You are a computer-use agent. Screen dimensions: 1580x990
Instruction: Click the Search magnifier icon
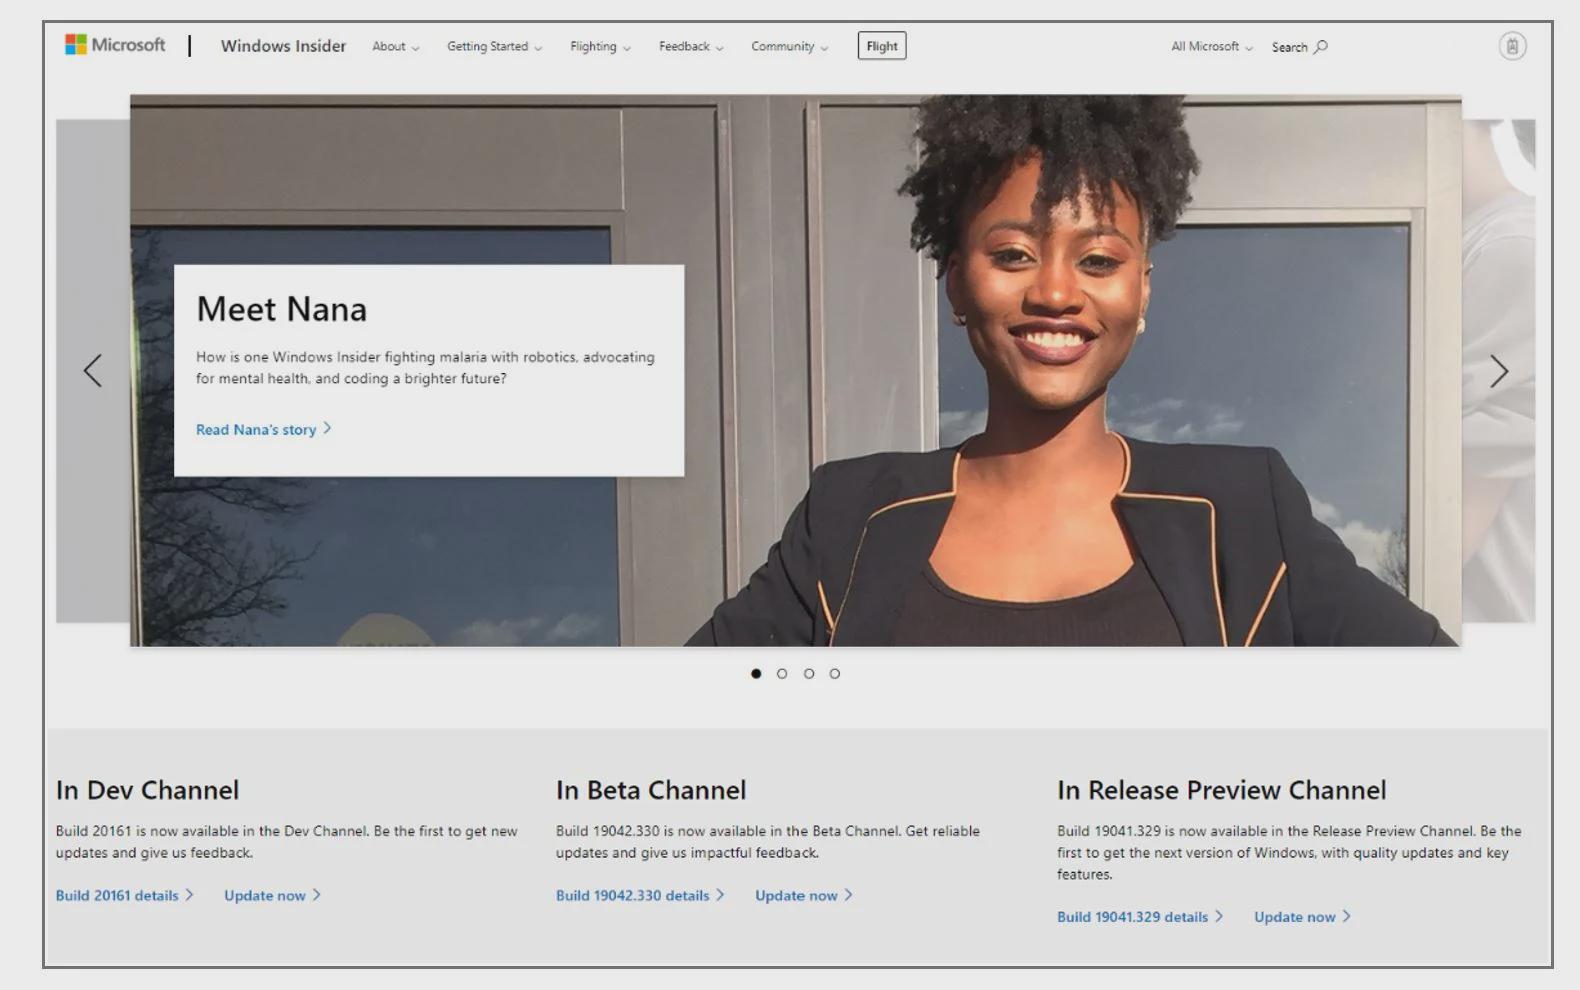coord(1321,46)
